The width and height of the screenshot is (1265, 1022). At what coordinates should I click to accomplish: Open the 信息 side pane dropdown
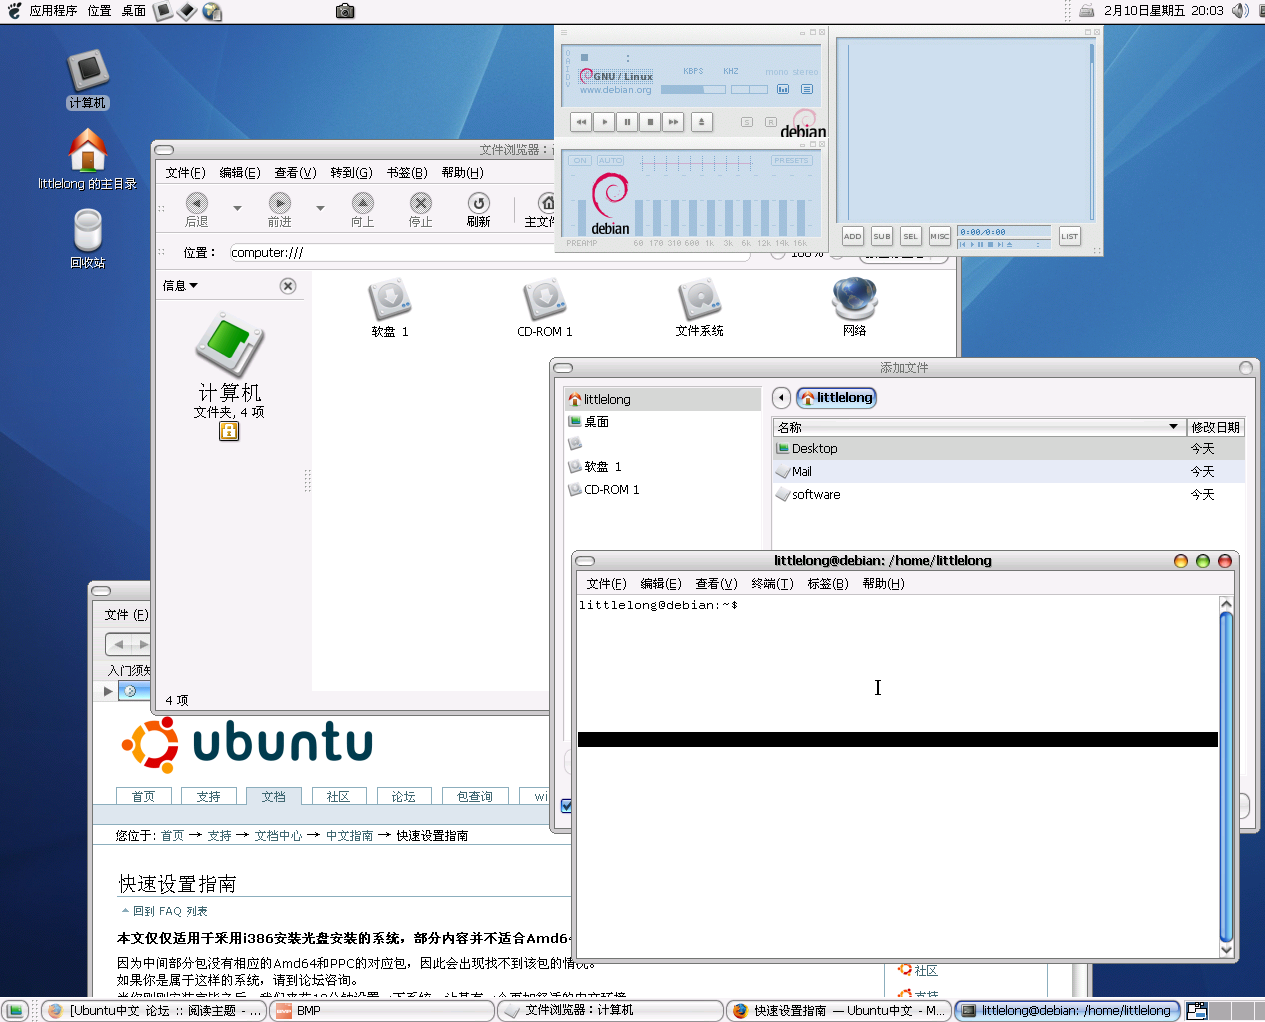tap(181, 286)
